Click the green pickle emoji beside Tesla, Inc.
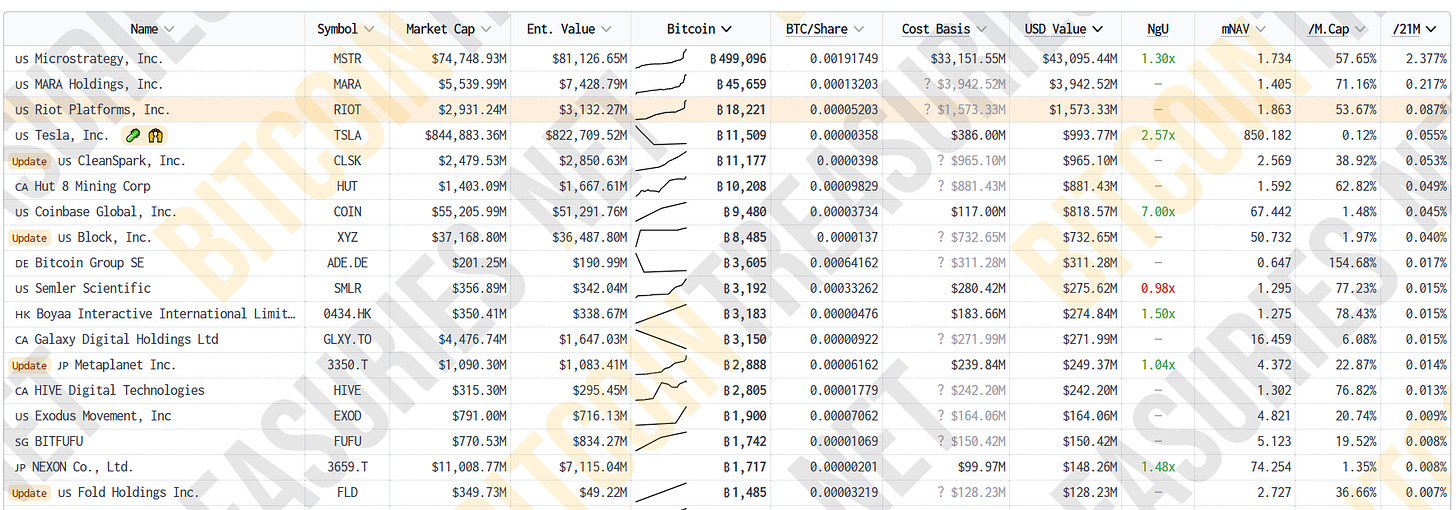 click(x=132, y=135)
